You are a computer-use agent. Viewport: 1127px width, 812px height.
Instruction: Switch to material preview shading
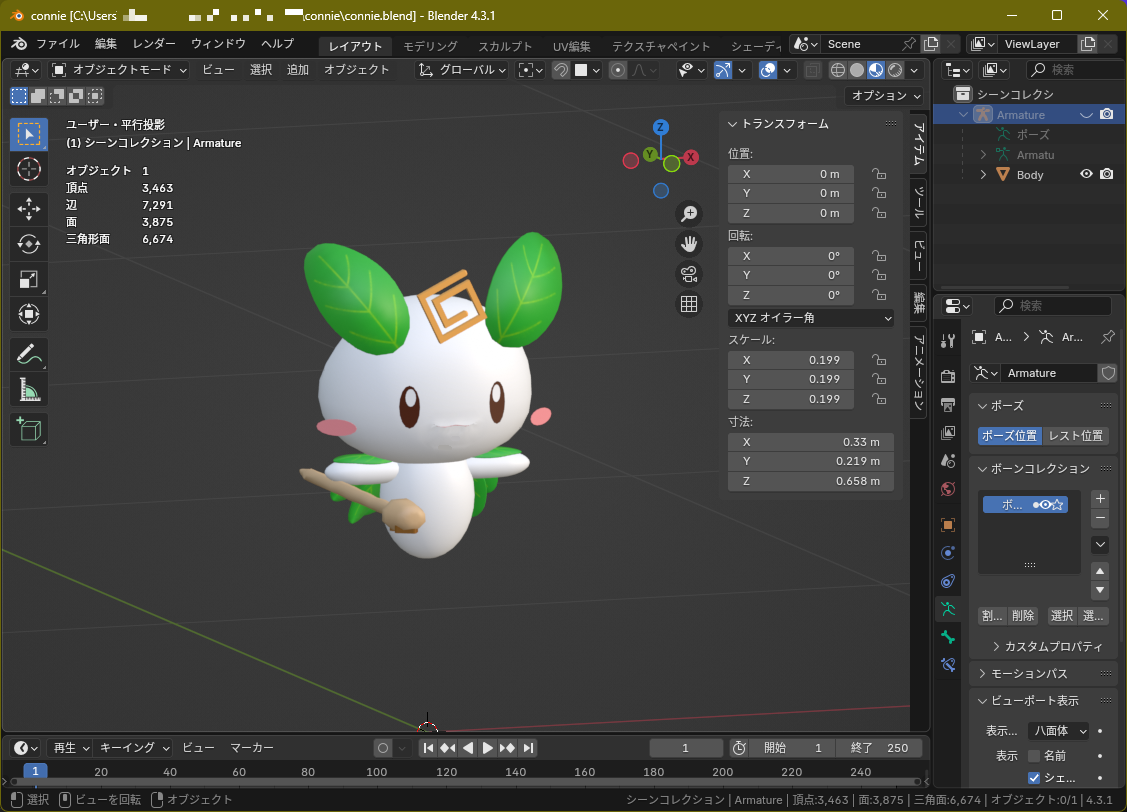[875, 70]
